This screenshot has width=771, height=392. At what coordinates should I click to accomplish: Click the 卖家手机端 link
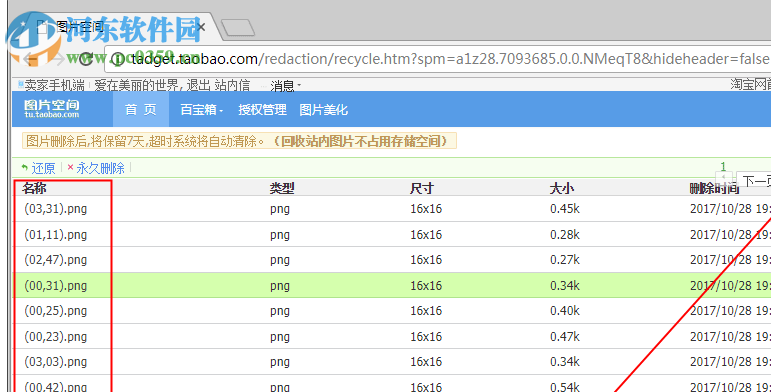coord(54,86)
